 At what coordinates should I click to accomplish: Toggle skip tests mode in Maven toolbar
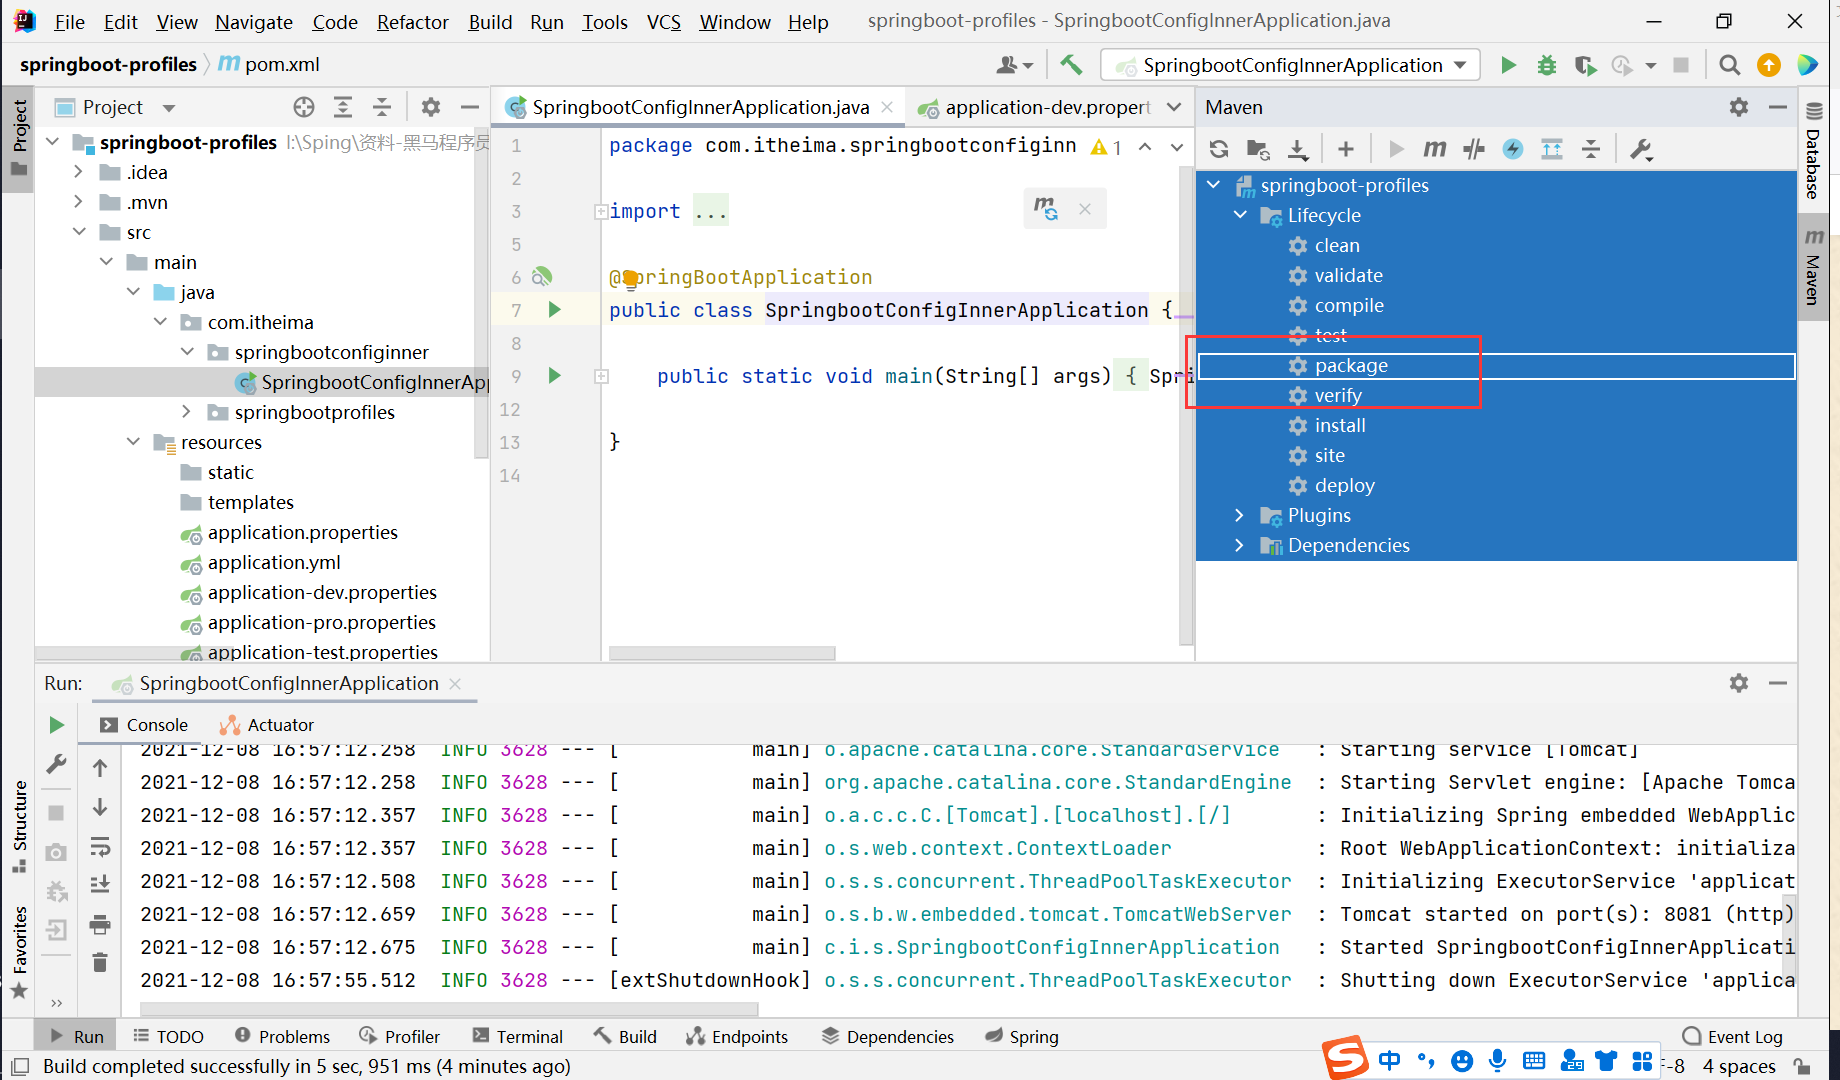pyautogui.click(x=1513, y=149)
